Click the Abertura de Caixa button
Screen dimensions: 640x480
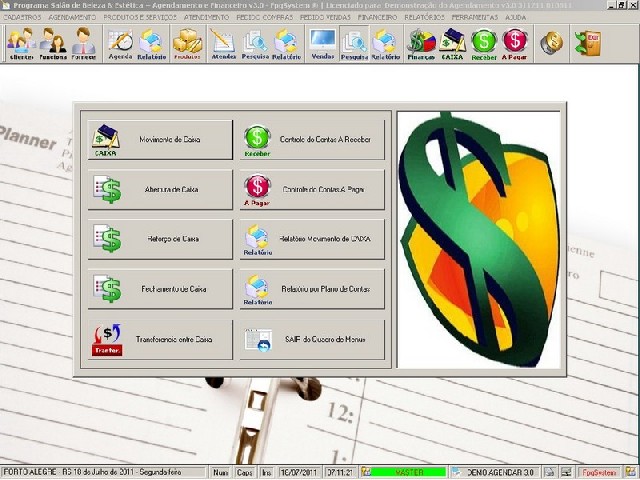pos(160,190)
